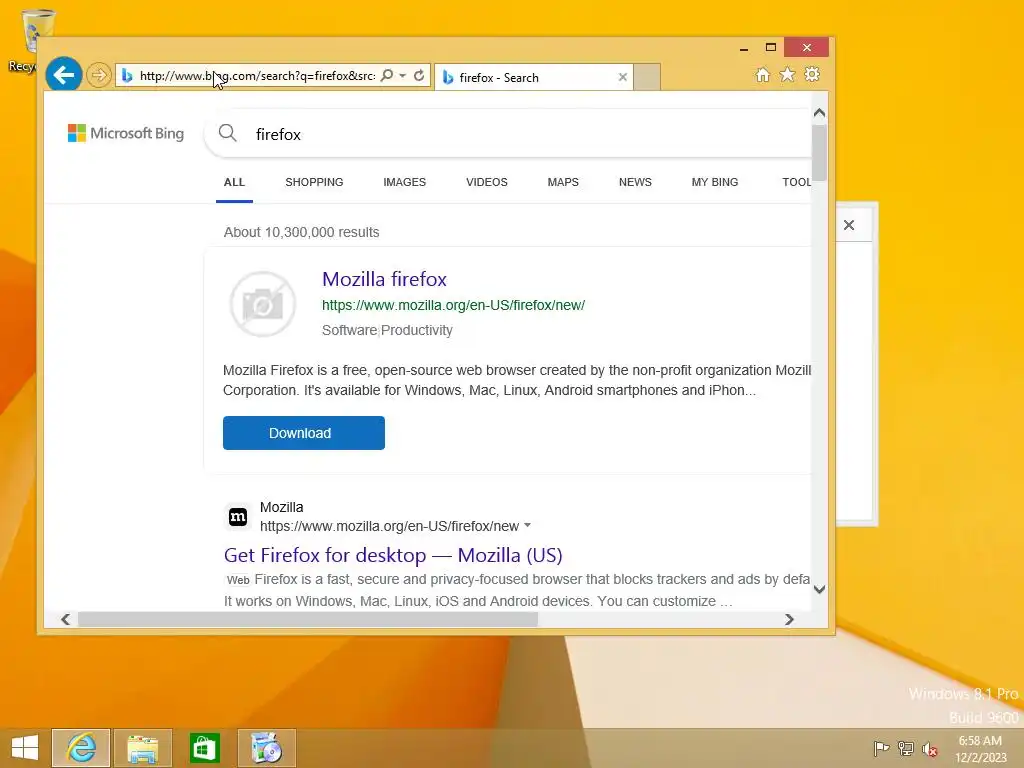Click the 'Software' category text

[x=349, y=330]
